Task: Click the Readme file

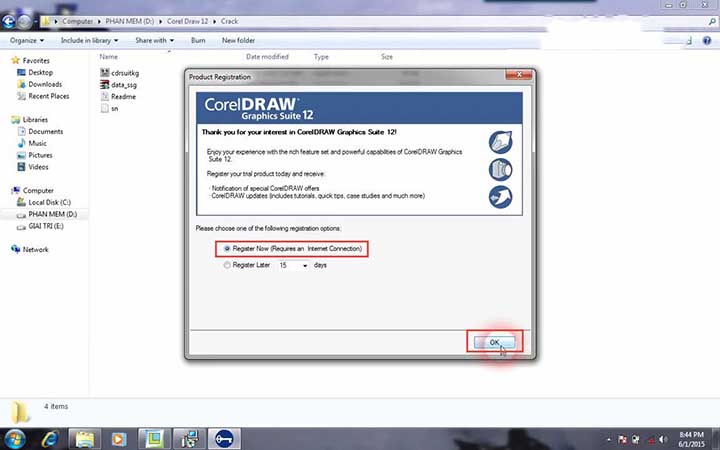Action: click(x=123, y=97)
